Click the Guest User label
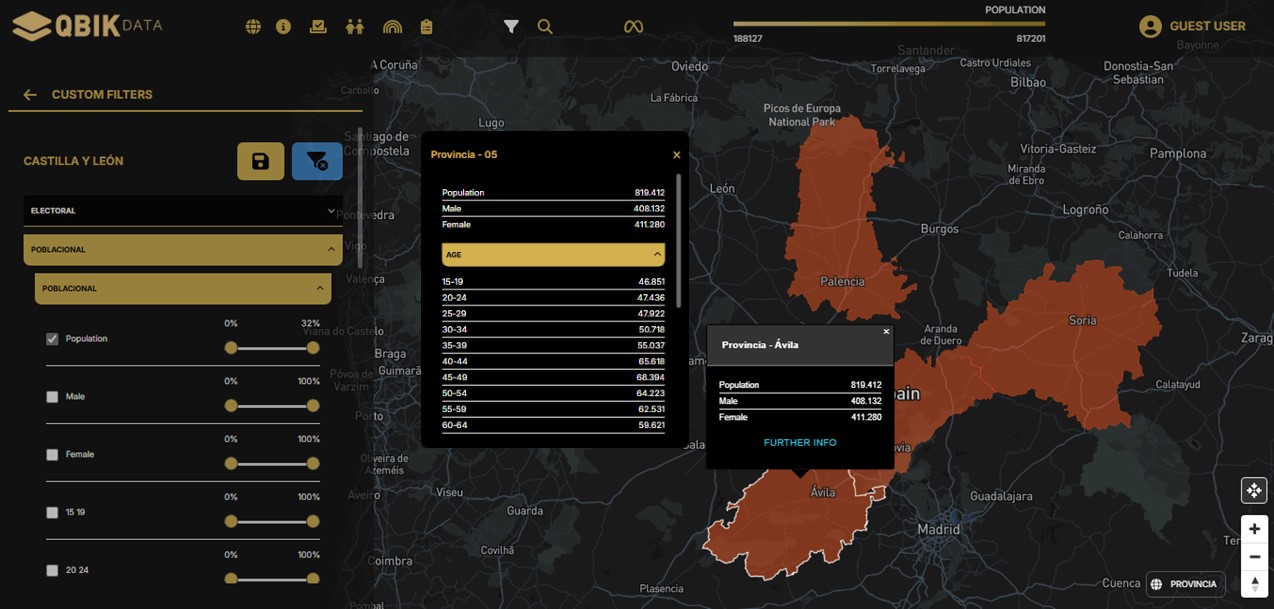 coord(1207,27)
